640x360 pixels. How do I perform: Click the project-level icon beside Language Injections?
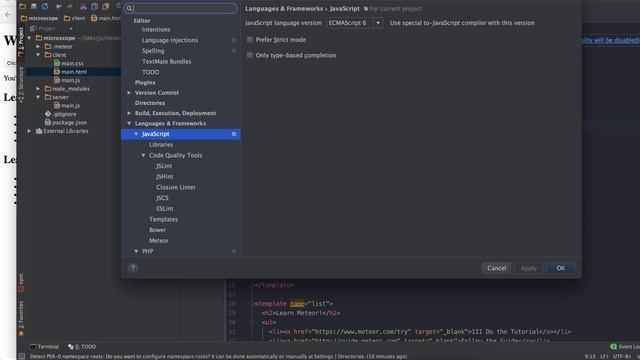[234, 40]
